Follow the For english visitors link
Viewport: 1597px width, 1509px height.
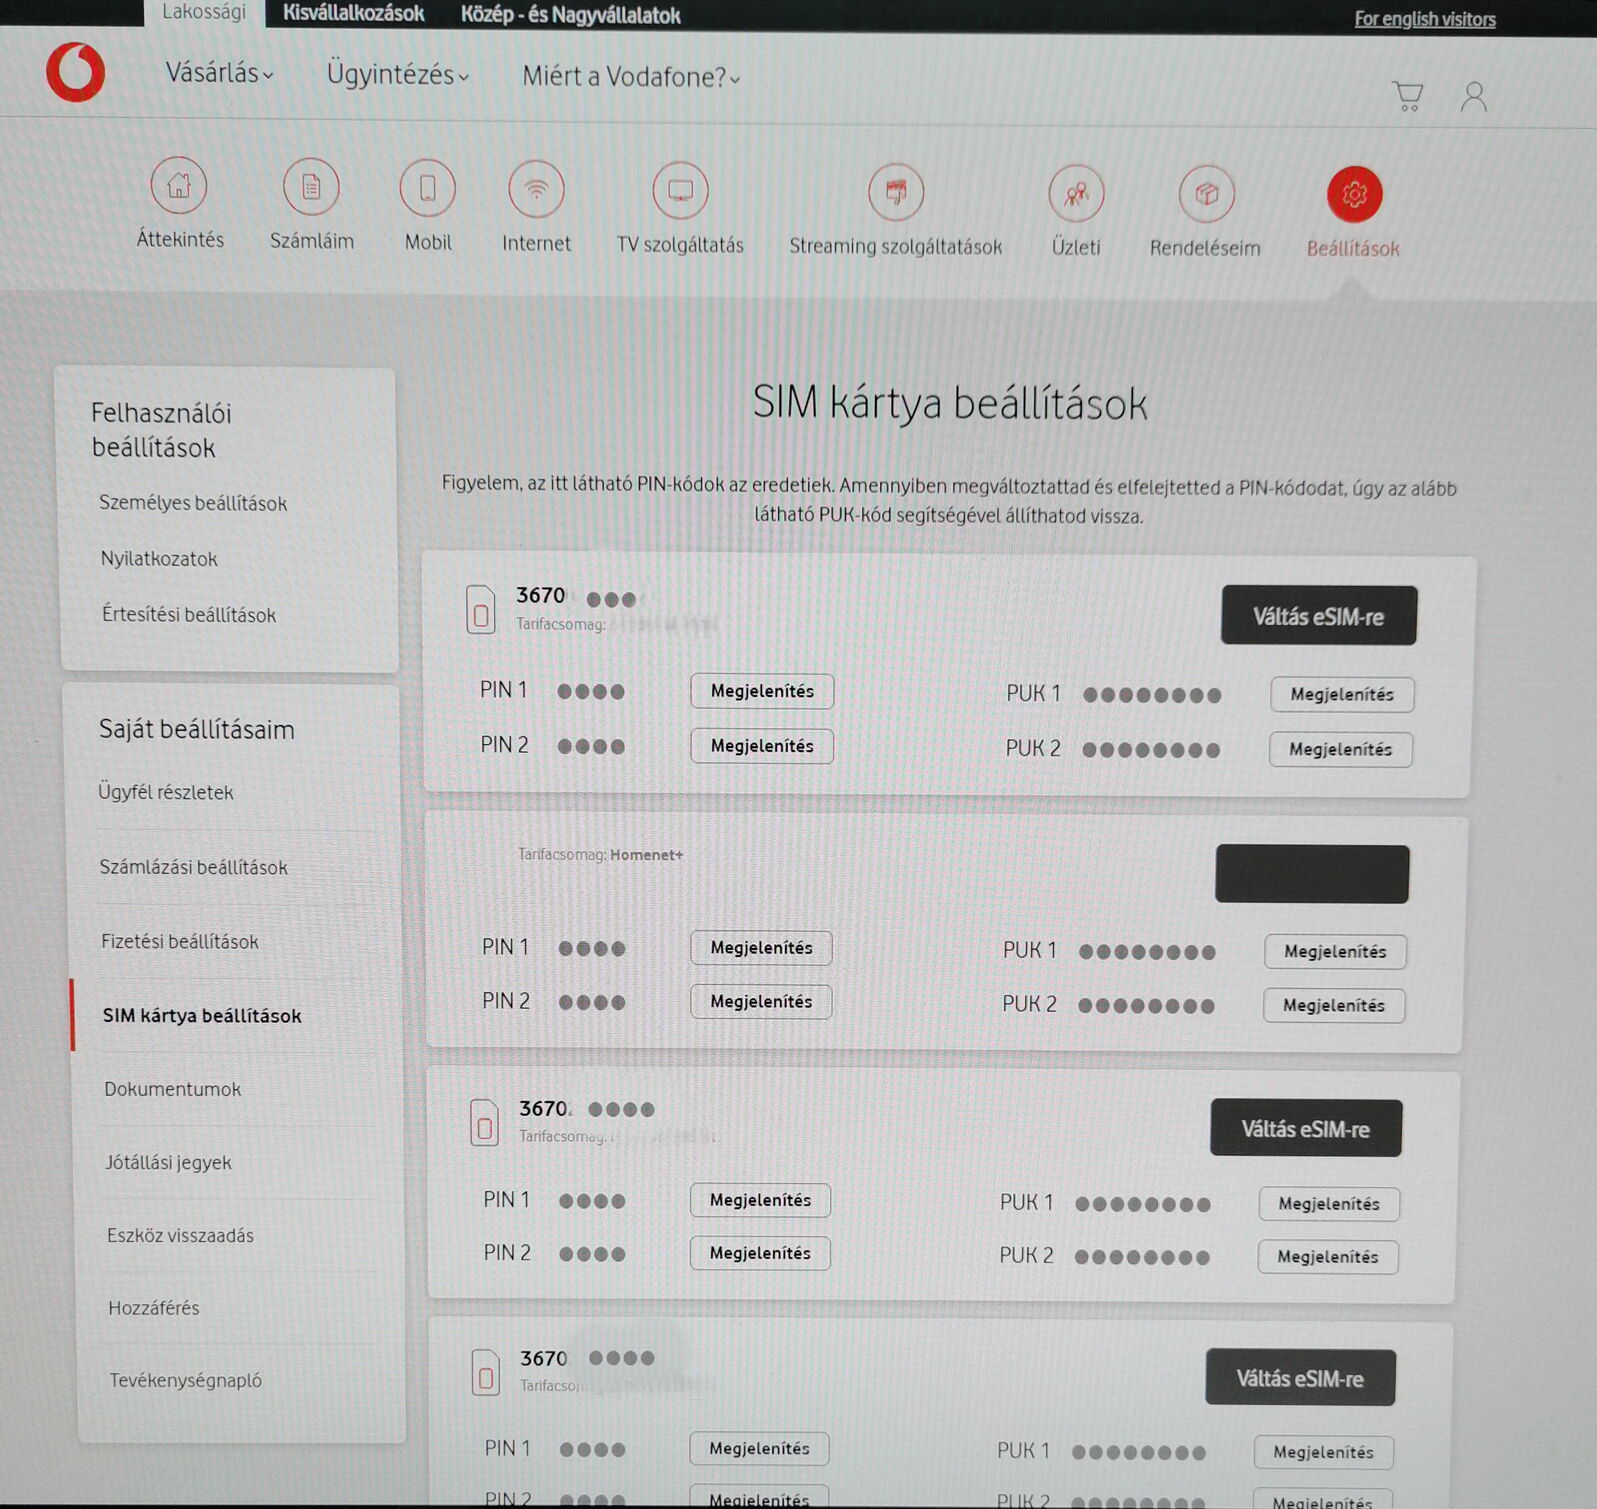tap(1425, 19)
